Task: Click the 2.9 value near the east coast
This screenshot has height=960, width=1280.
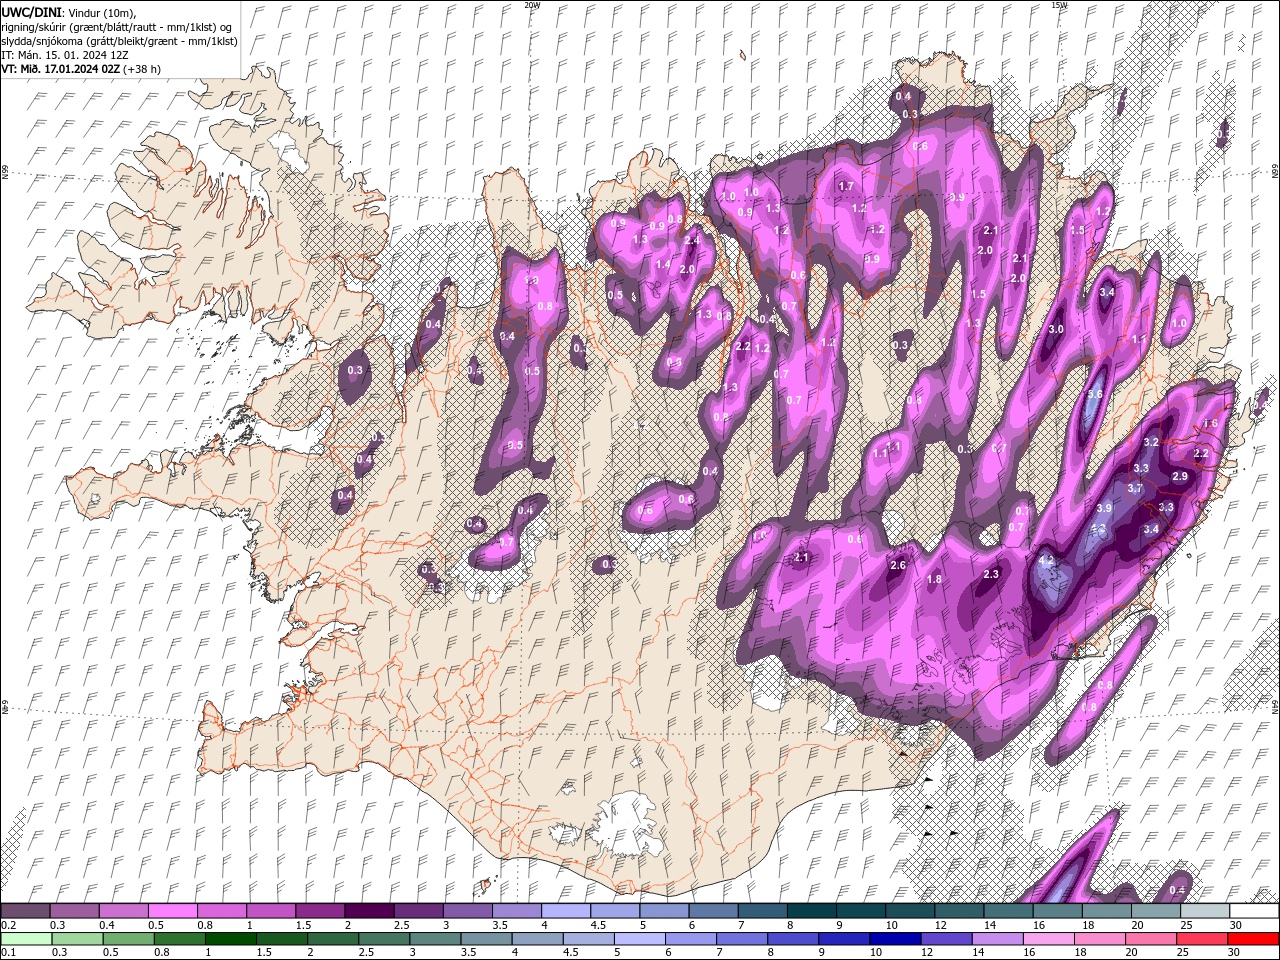Action: click(x=1179, y=476)
